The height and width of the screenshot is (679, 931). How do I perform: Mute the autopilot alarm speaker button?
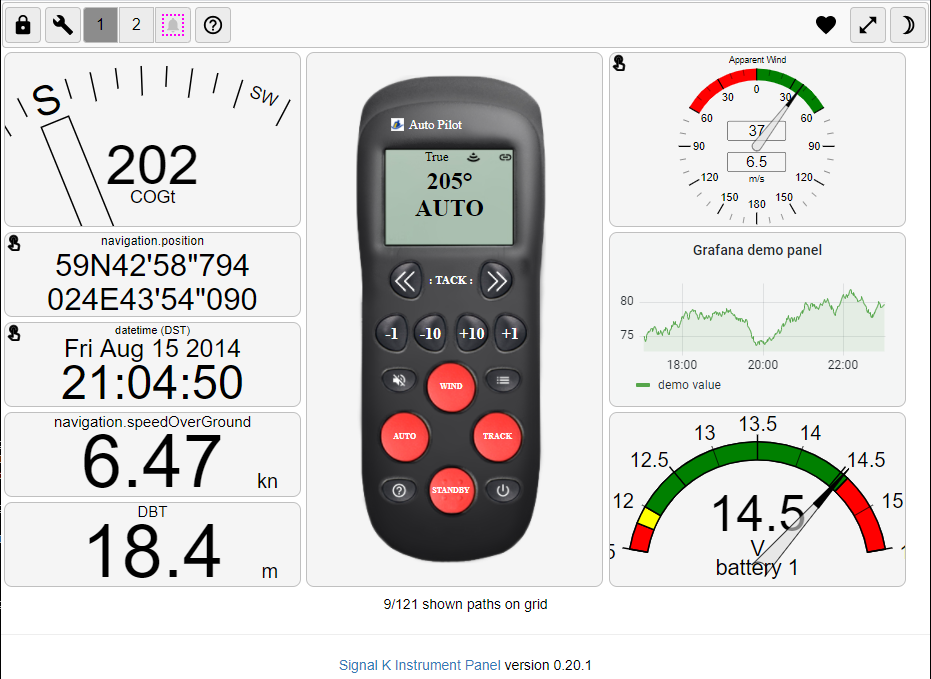399,380
